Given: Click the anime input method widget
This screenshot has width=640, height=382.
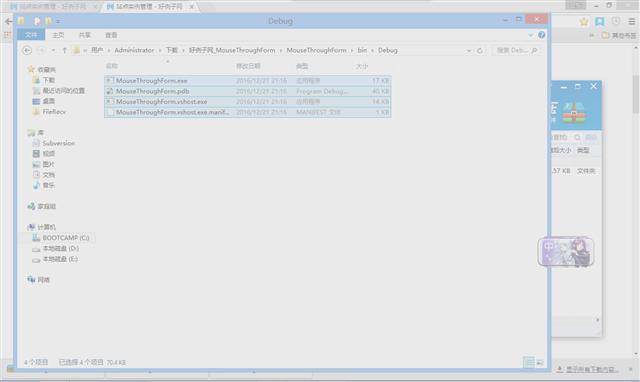Looking at the screenshot, I should [x=566, y=252].
